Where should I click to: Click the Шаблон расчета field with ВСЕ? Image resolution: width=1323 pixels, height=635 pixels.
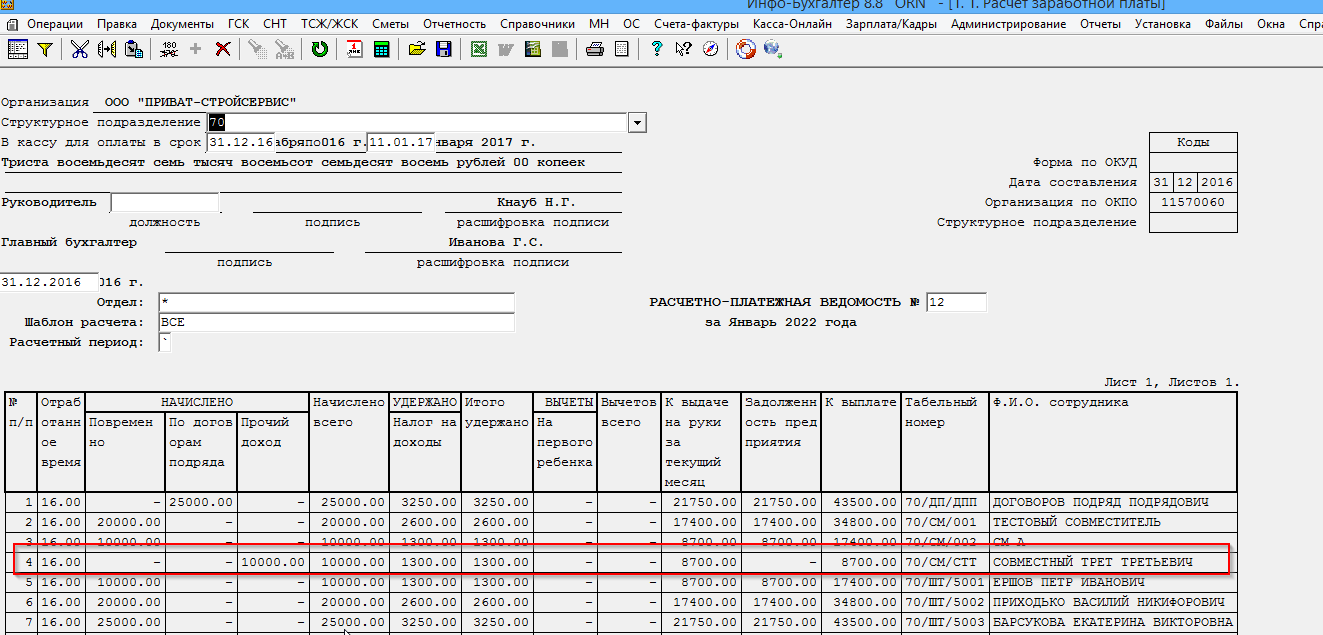coord(335,322)
